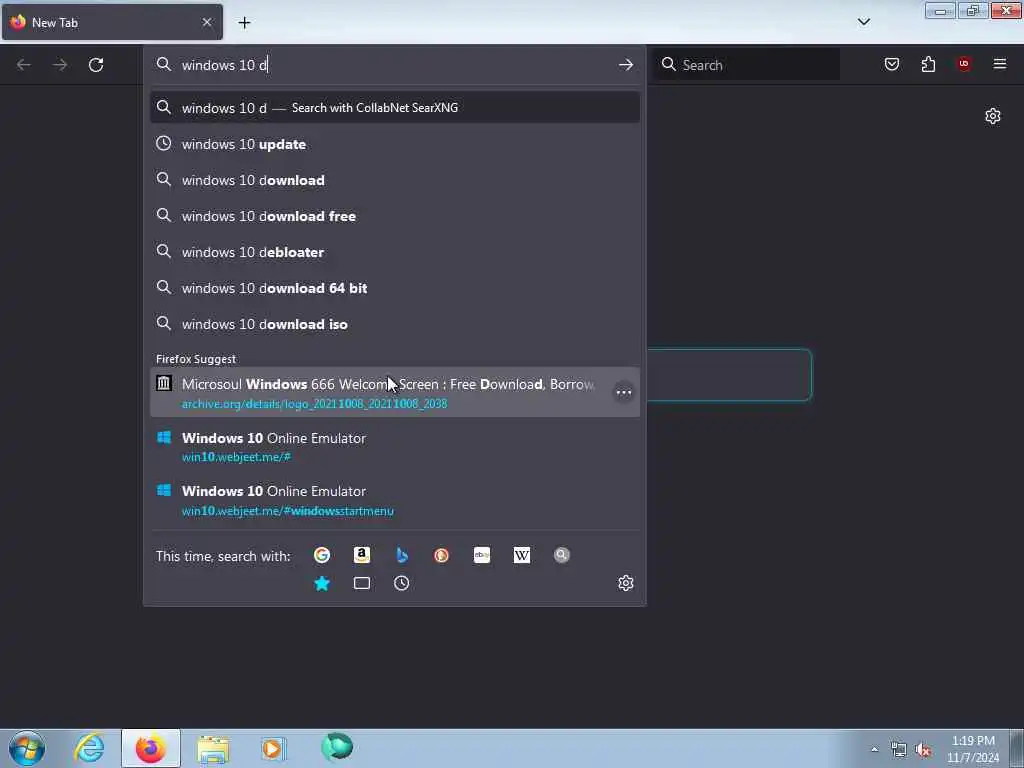
Task: Open new tab page customize gear
Action: pyautogui.click(x=993, y=116)
